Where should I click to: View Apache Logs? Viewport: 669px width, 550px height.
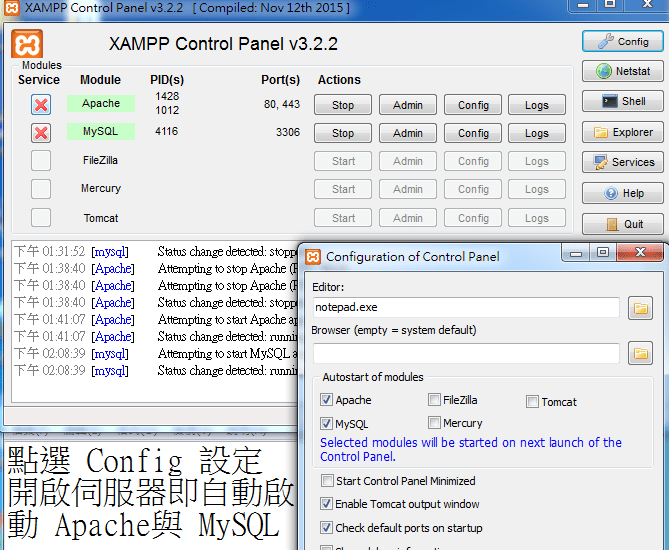tap(537, 105)
